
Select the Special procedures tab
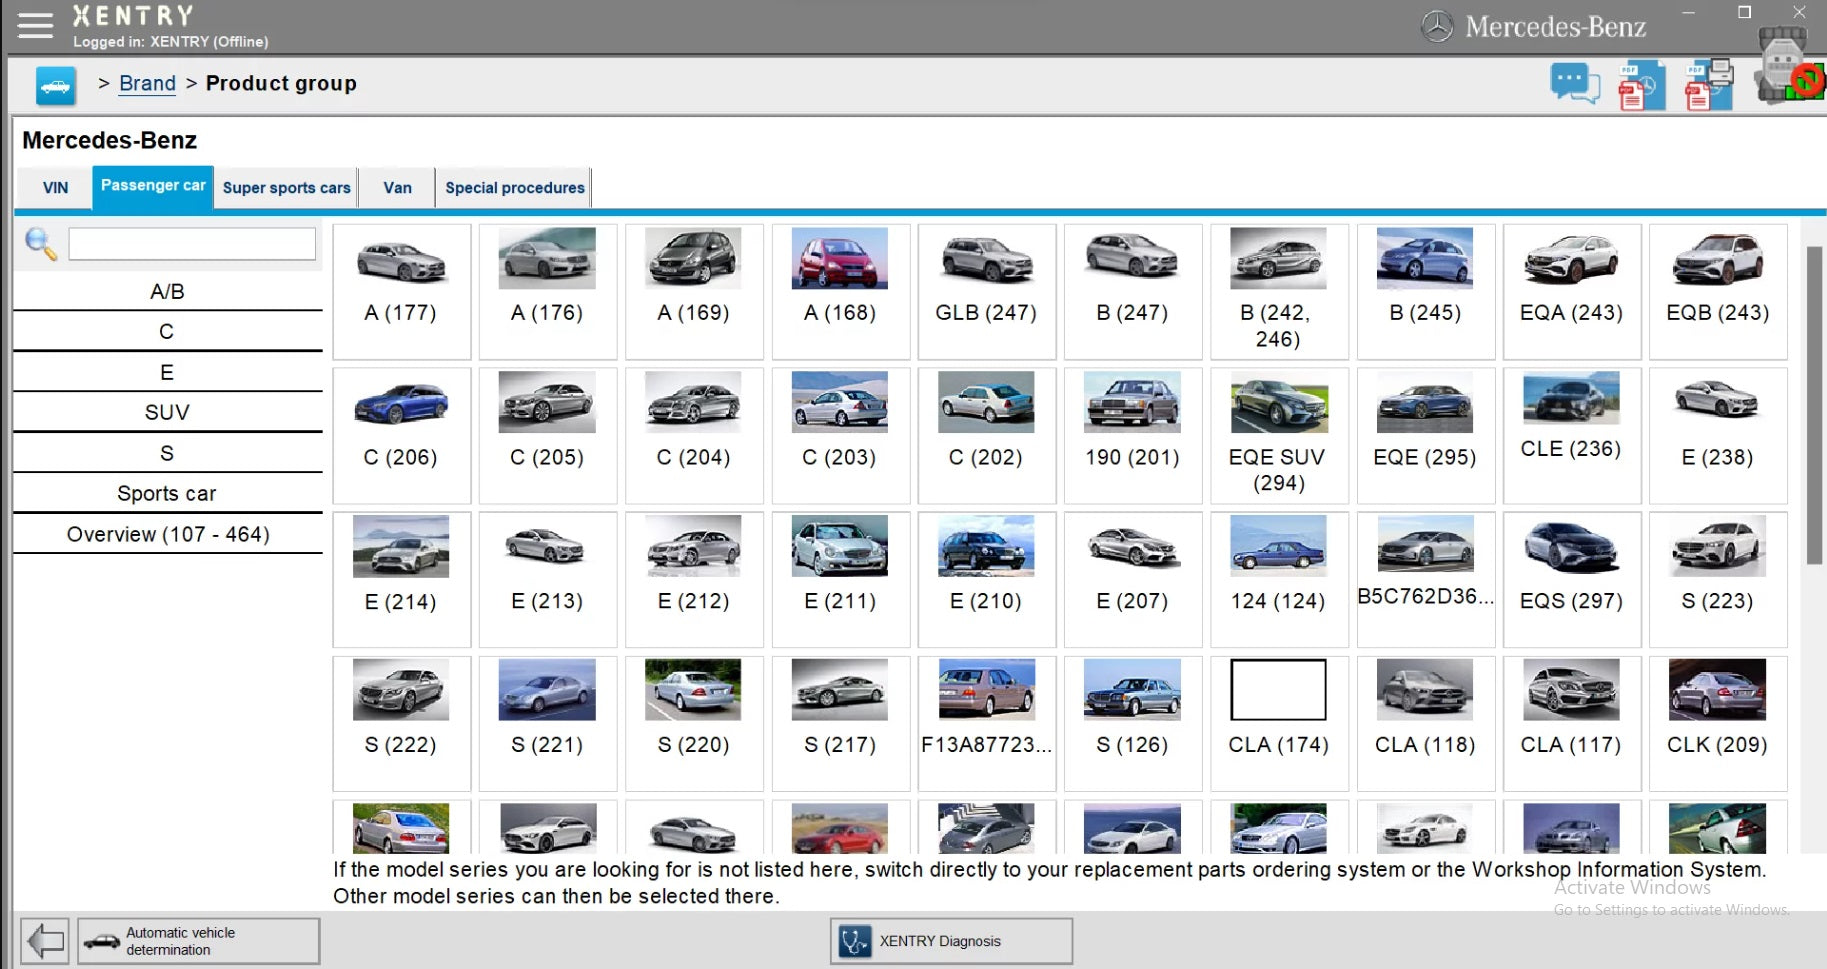coord(514,188)
